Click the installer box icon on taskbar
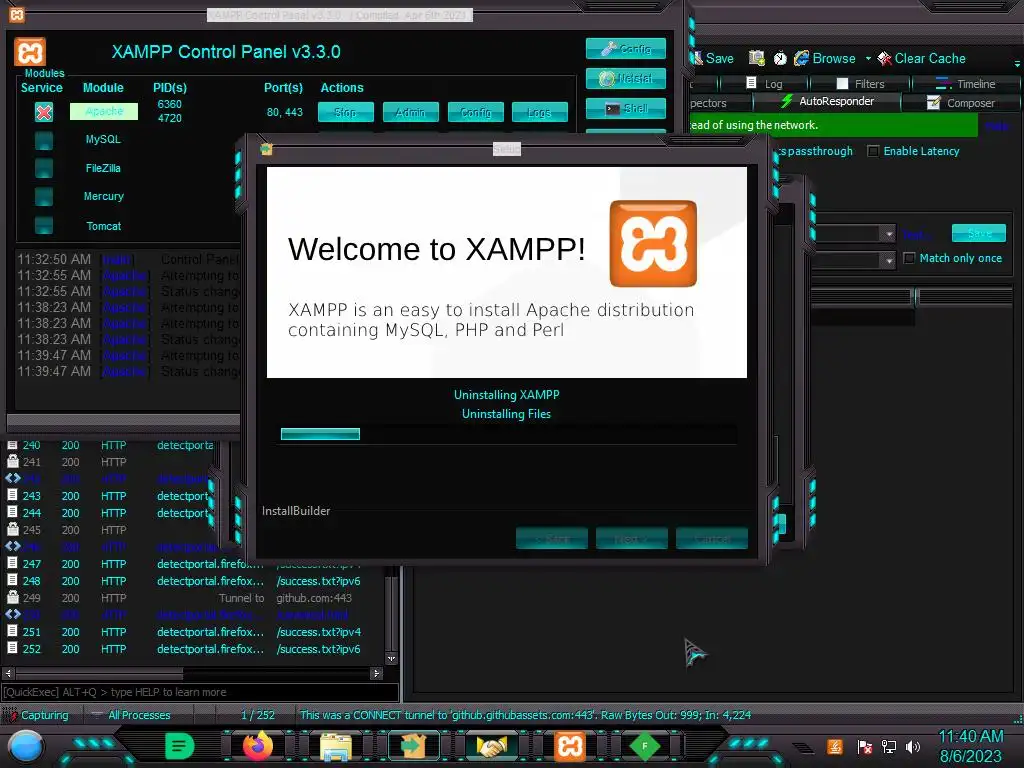This screenshot has width=1024, height=768. coord(413,746)
